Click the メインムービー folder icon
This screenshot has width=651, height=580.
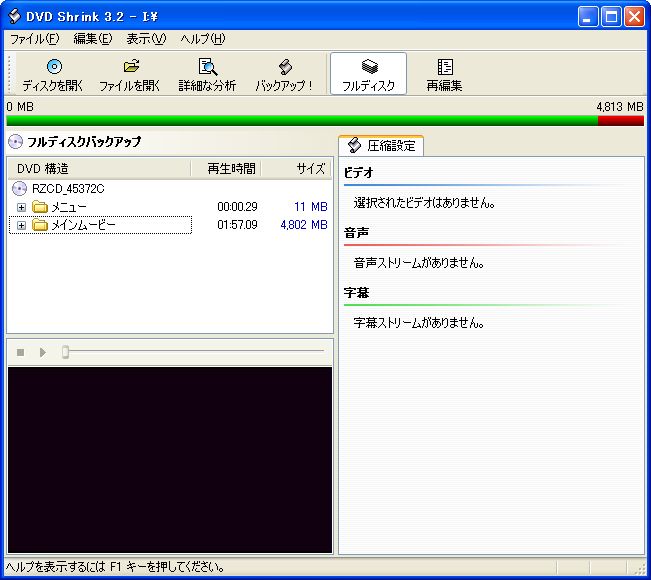[40, 225]
